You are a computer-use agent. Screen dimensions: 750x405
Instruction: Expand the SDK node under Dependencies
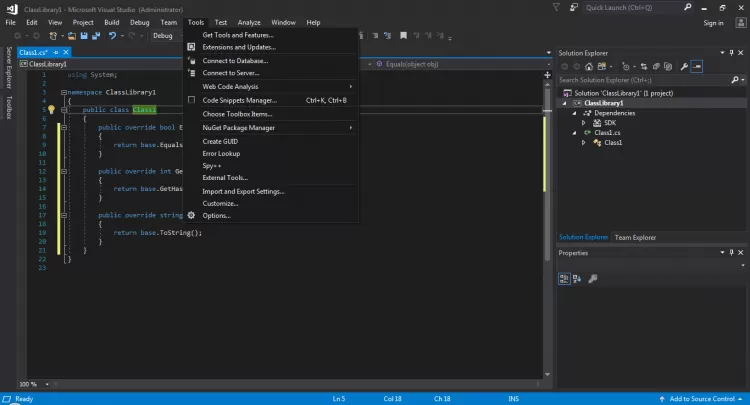coord(584,123)
